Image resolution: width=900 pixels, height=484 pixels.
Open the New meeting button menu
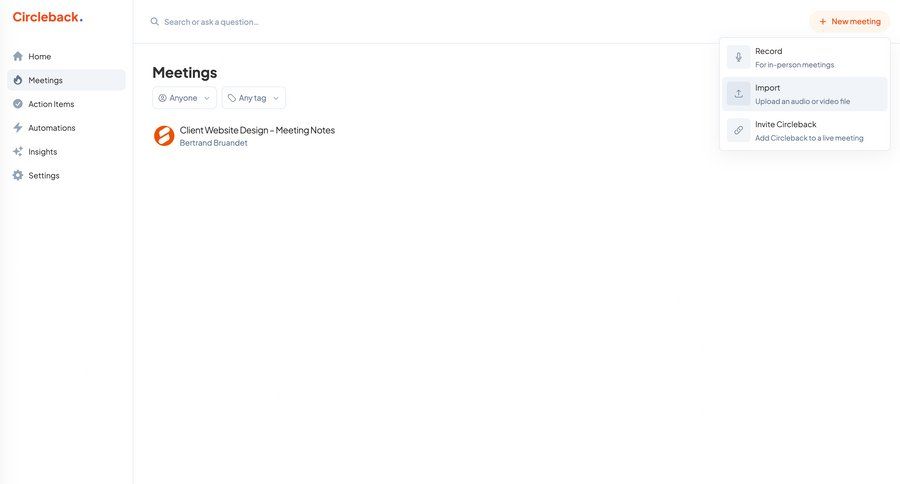coord(849,21)
